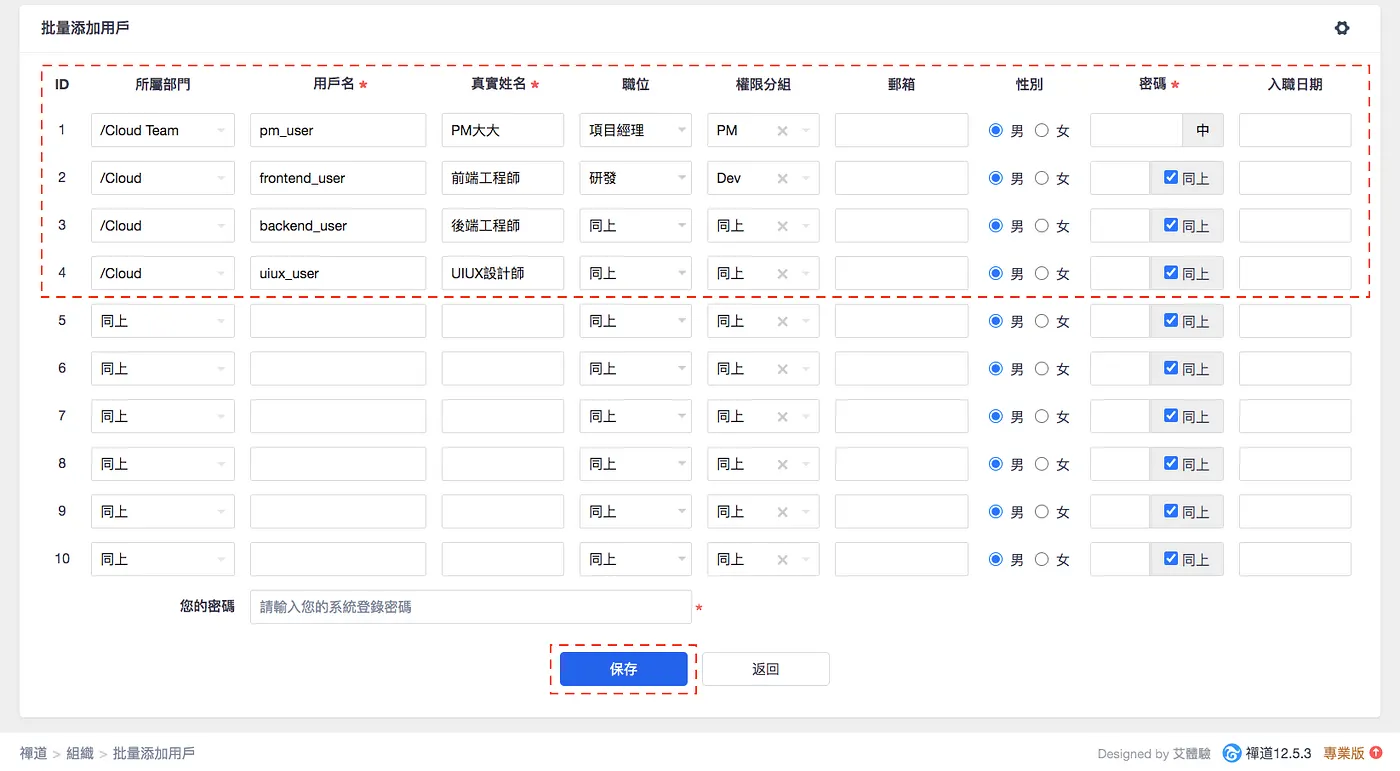
Task: Clear the PM permission group in row 1
Action: [x=782, y=130]
